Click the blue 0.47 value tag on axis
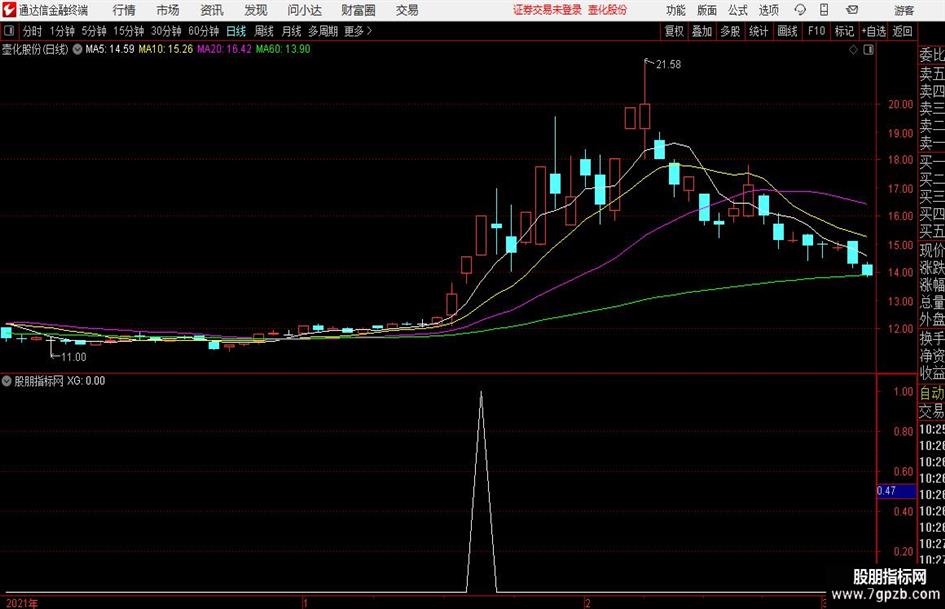 (896, 491)
